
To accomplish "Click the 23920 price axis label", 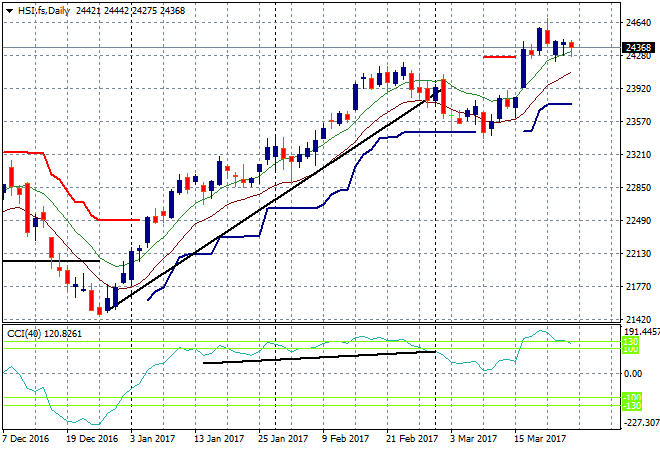I will click(x=639, y=89).
